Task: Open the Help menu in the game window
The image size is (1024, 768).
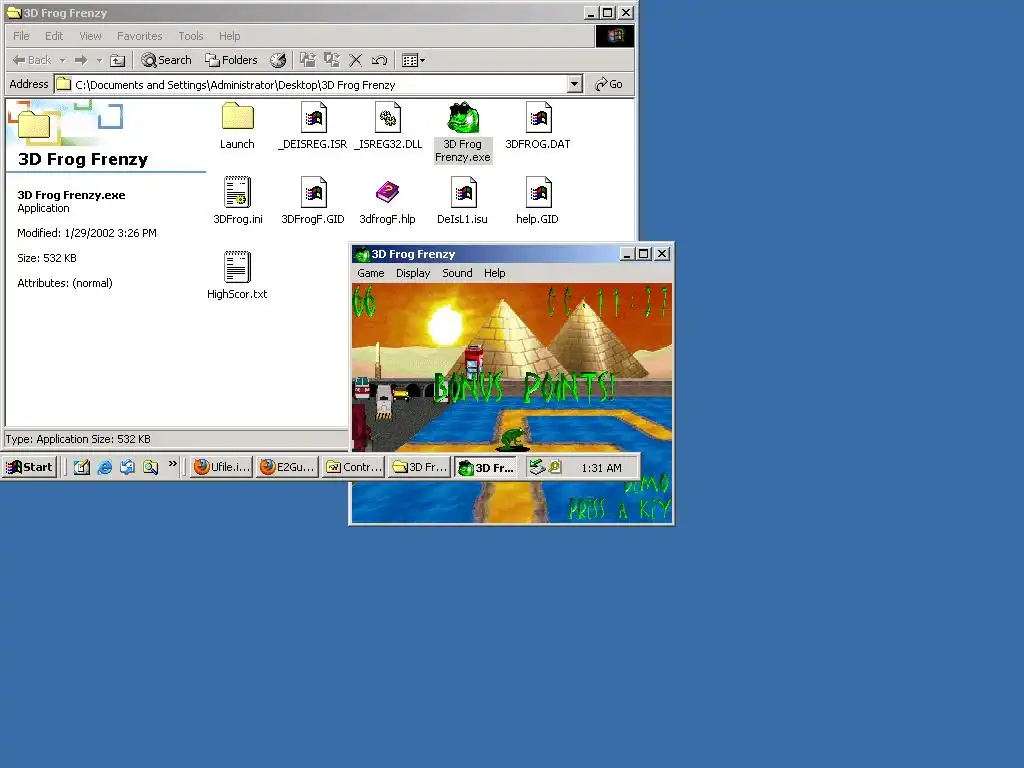Action: pos(494,273)
